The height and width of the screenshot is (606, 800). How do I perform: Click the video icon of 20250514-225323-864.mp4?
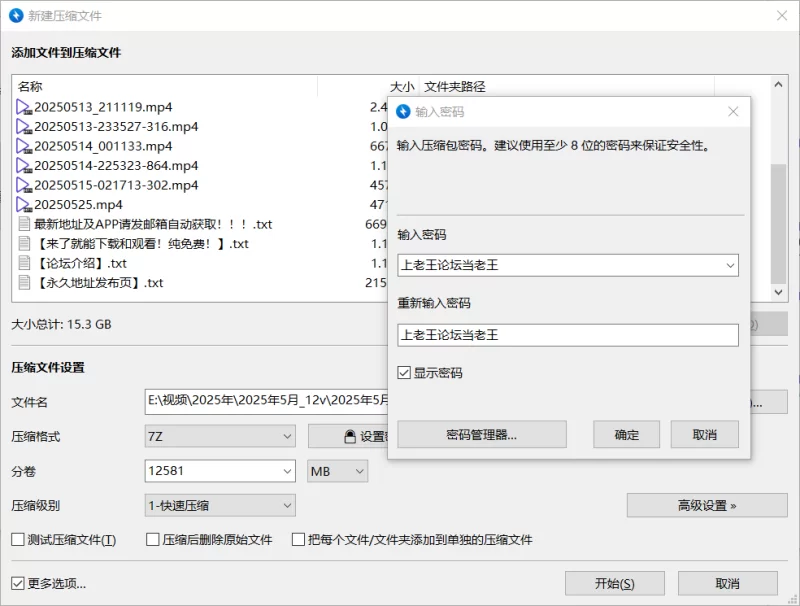24,166
